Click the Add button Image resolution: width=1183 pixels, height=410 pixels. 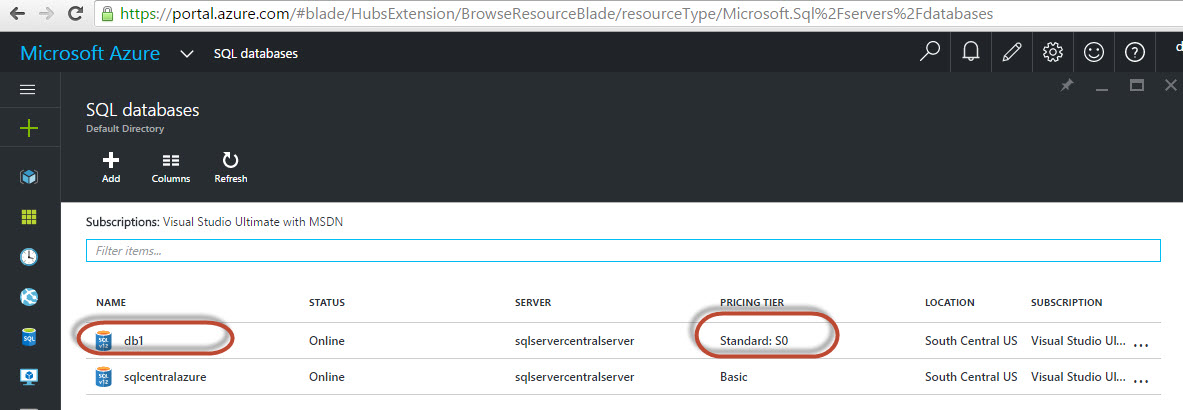pyautogui.click(x=111, y=166)
